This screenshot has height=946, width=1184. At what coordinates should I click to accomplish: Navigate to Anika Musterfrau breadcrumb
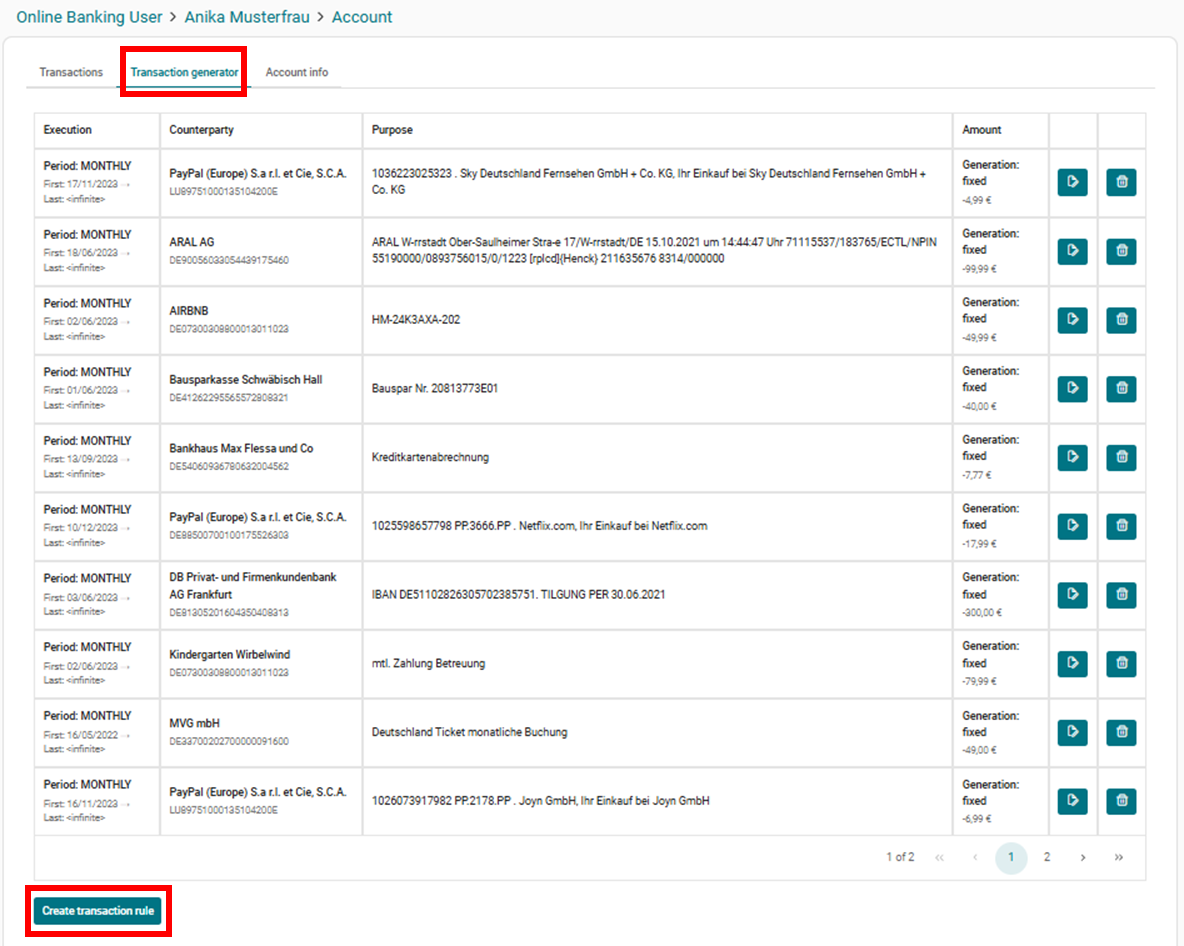point(249,17)
